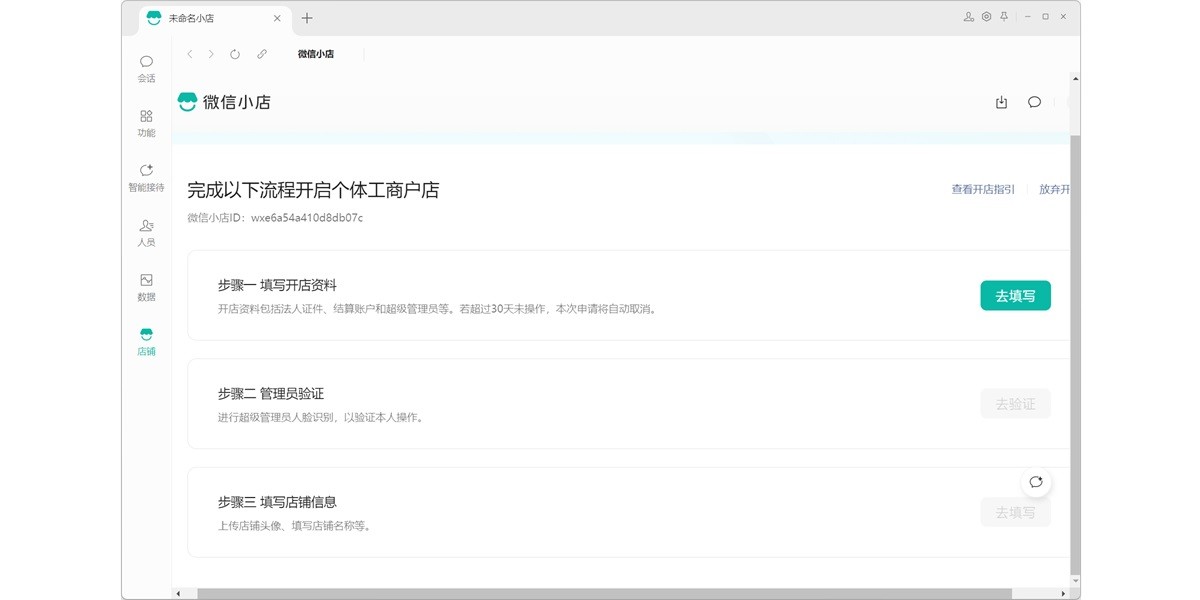This screenshot has width=1200, height=600.
Task: Select the 店铺 sidebar icon
Action: [146, 341]
